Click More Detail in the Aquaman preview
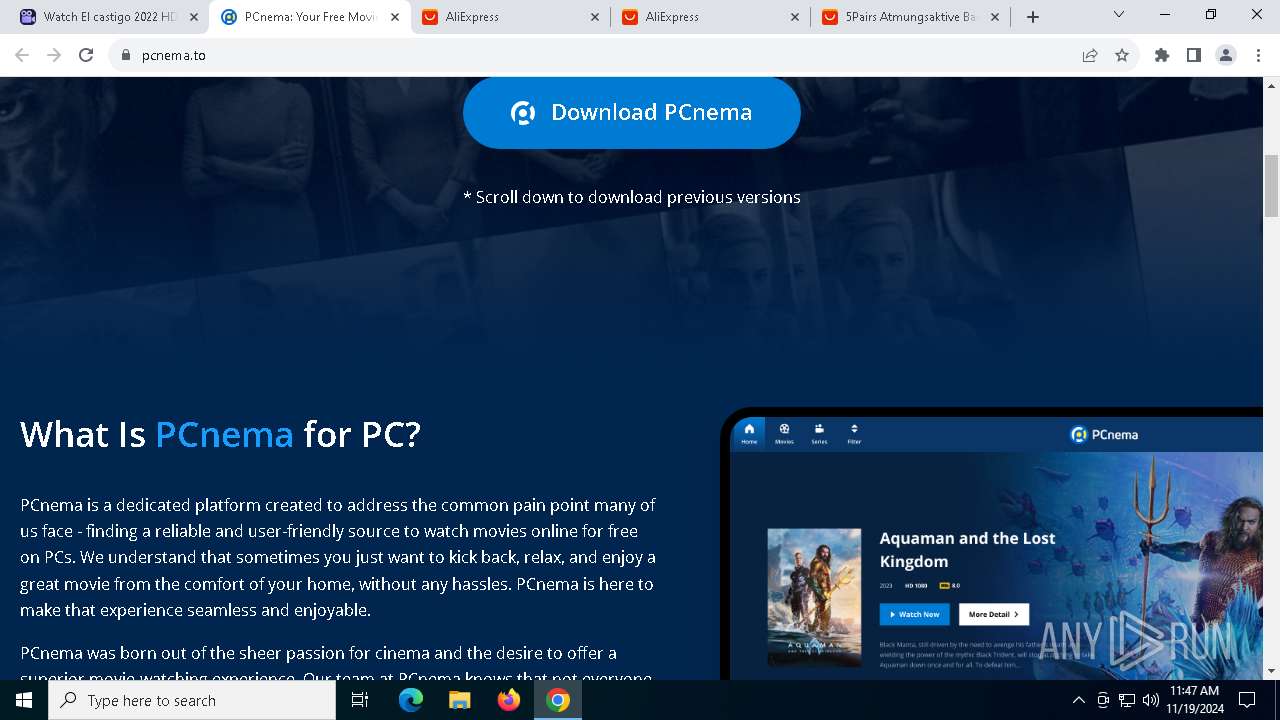This screenshot has height=720, width=1280. tap(994, 614)
